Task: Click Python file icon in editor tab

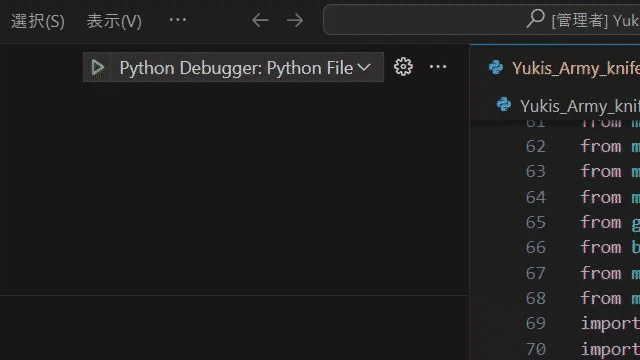Action: click(496, 67)
